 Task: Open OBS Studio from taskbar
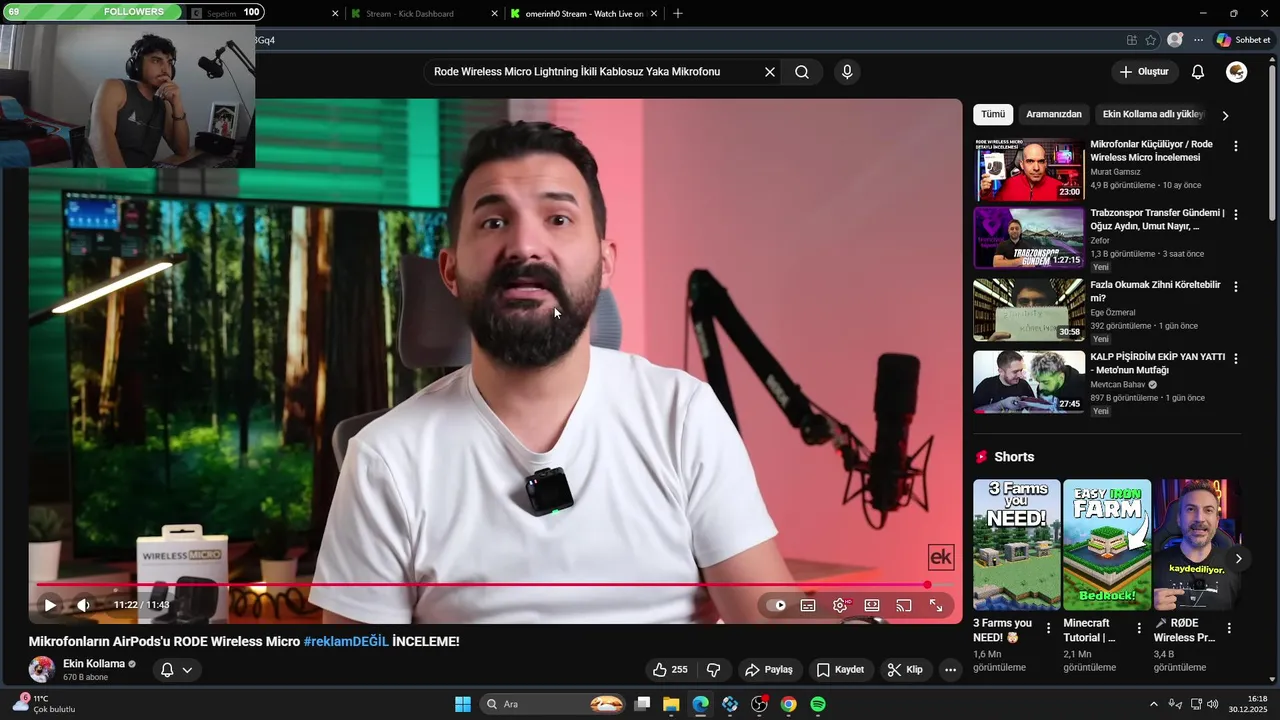point(759,704)
